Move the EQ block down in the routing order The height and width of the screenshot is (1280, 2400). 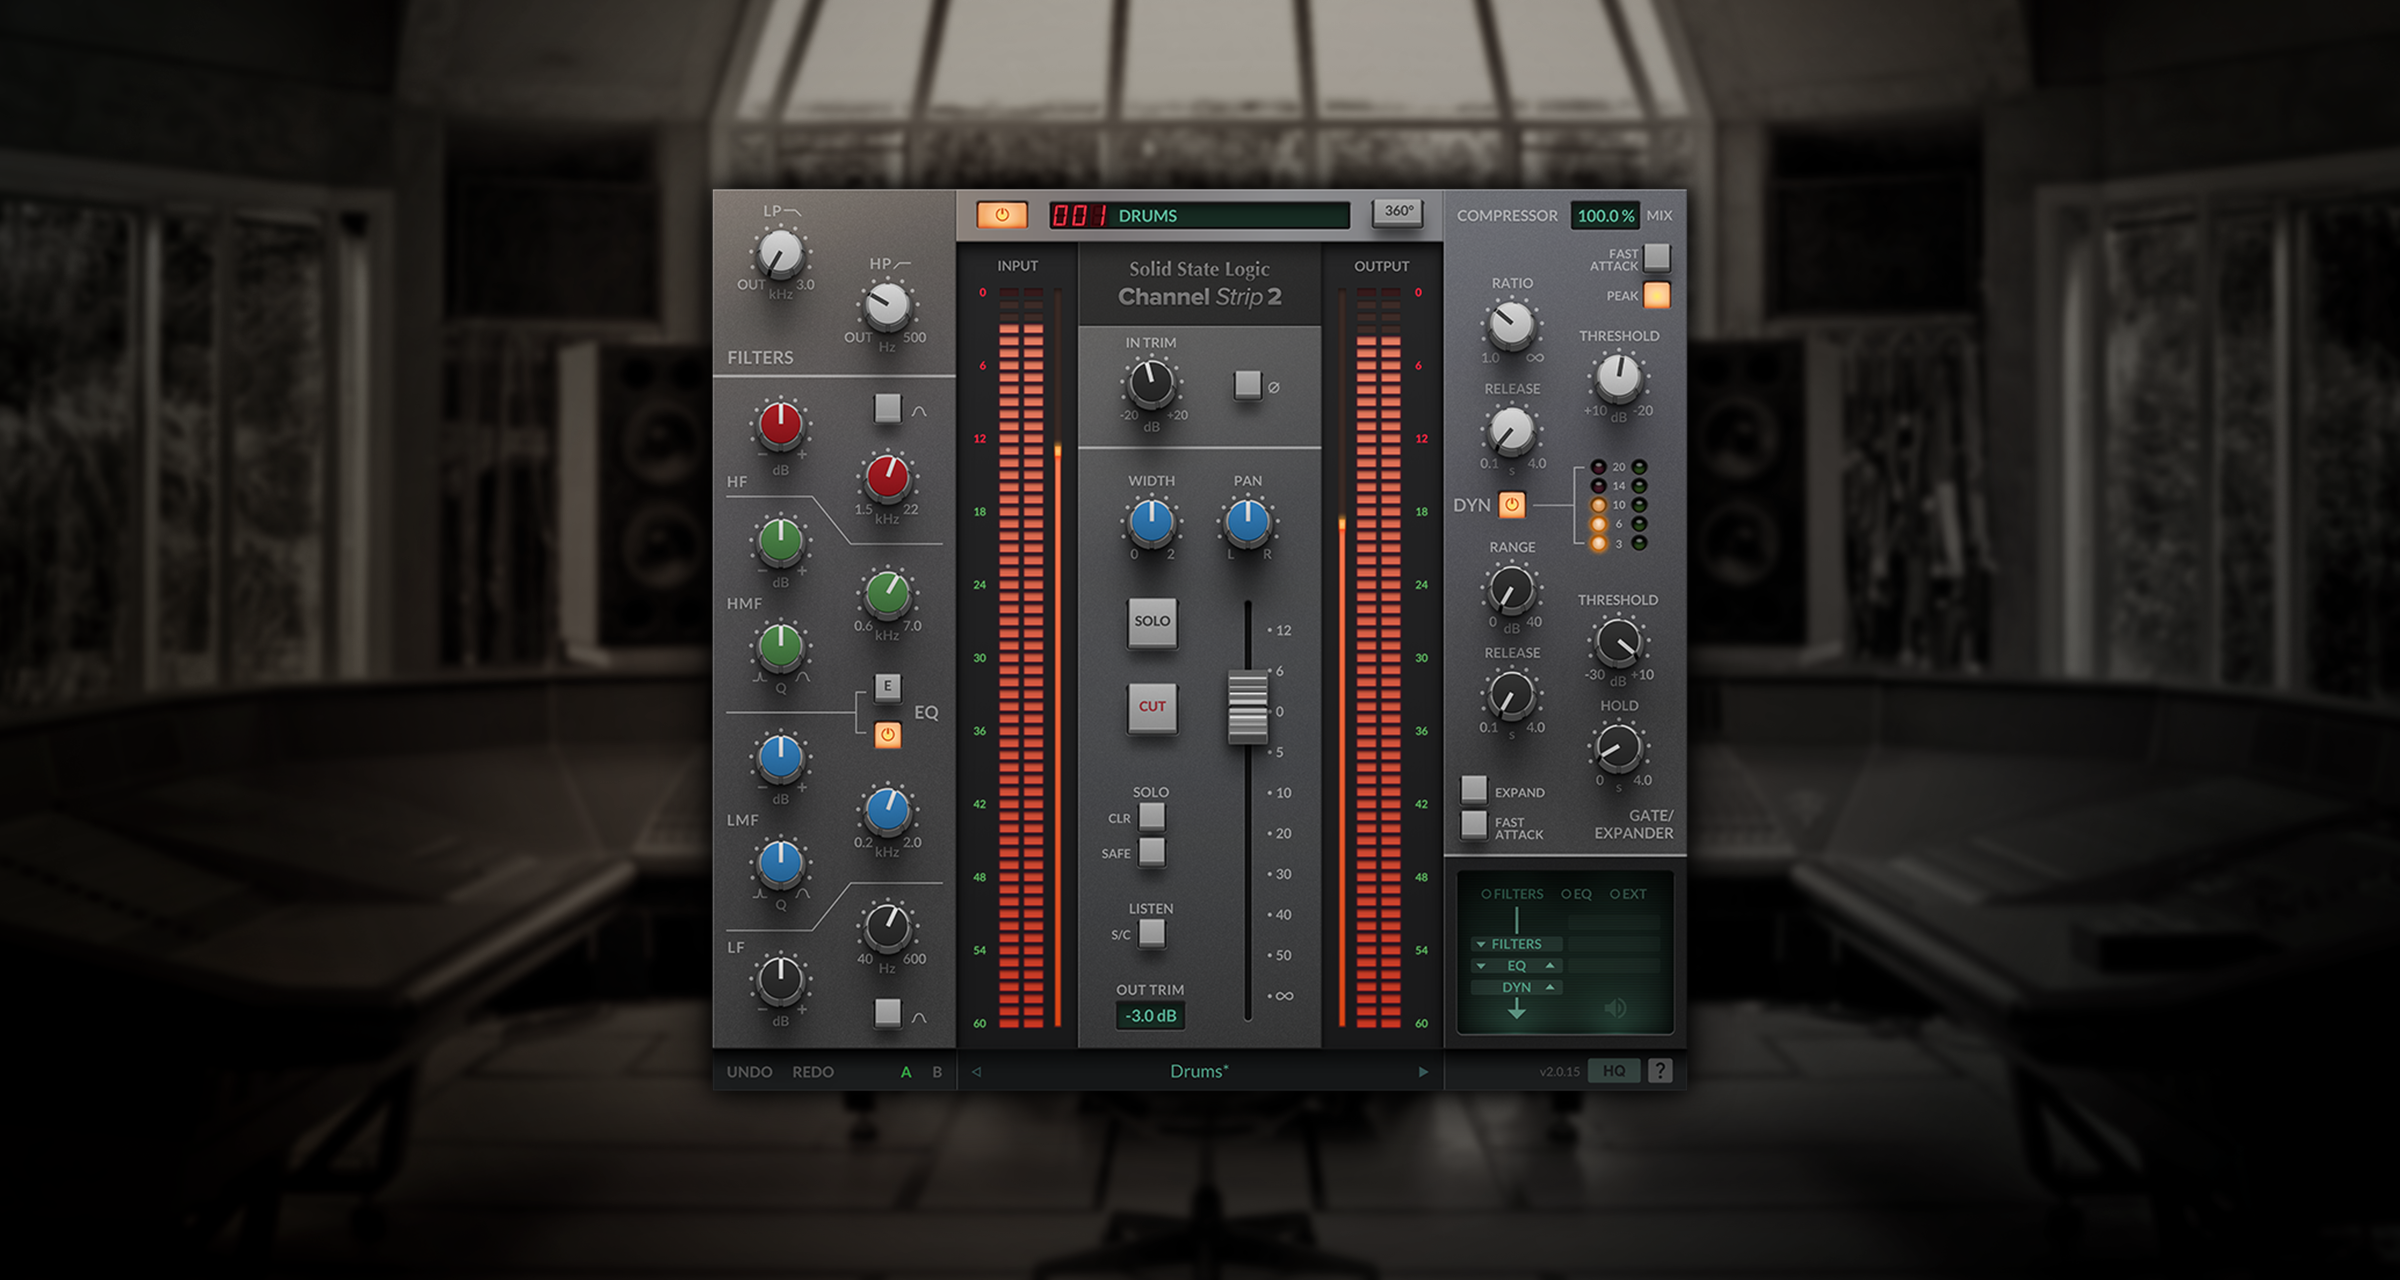tap(1481, 966)
